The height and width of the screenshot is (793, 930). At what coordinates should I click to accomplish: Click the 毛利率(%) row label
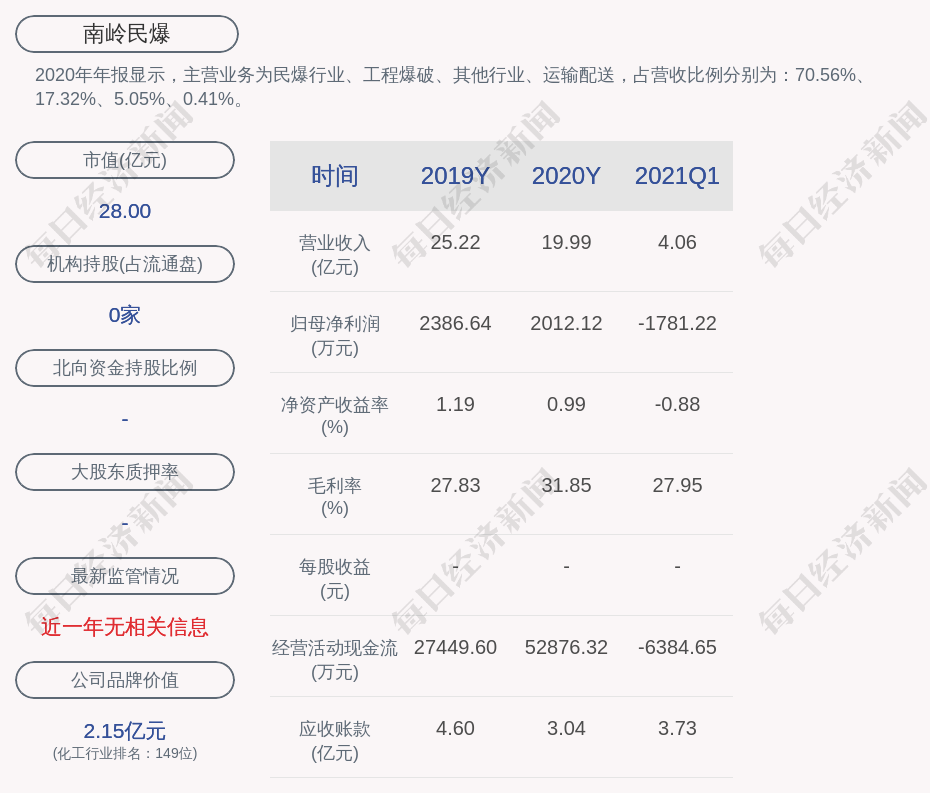335,497
